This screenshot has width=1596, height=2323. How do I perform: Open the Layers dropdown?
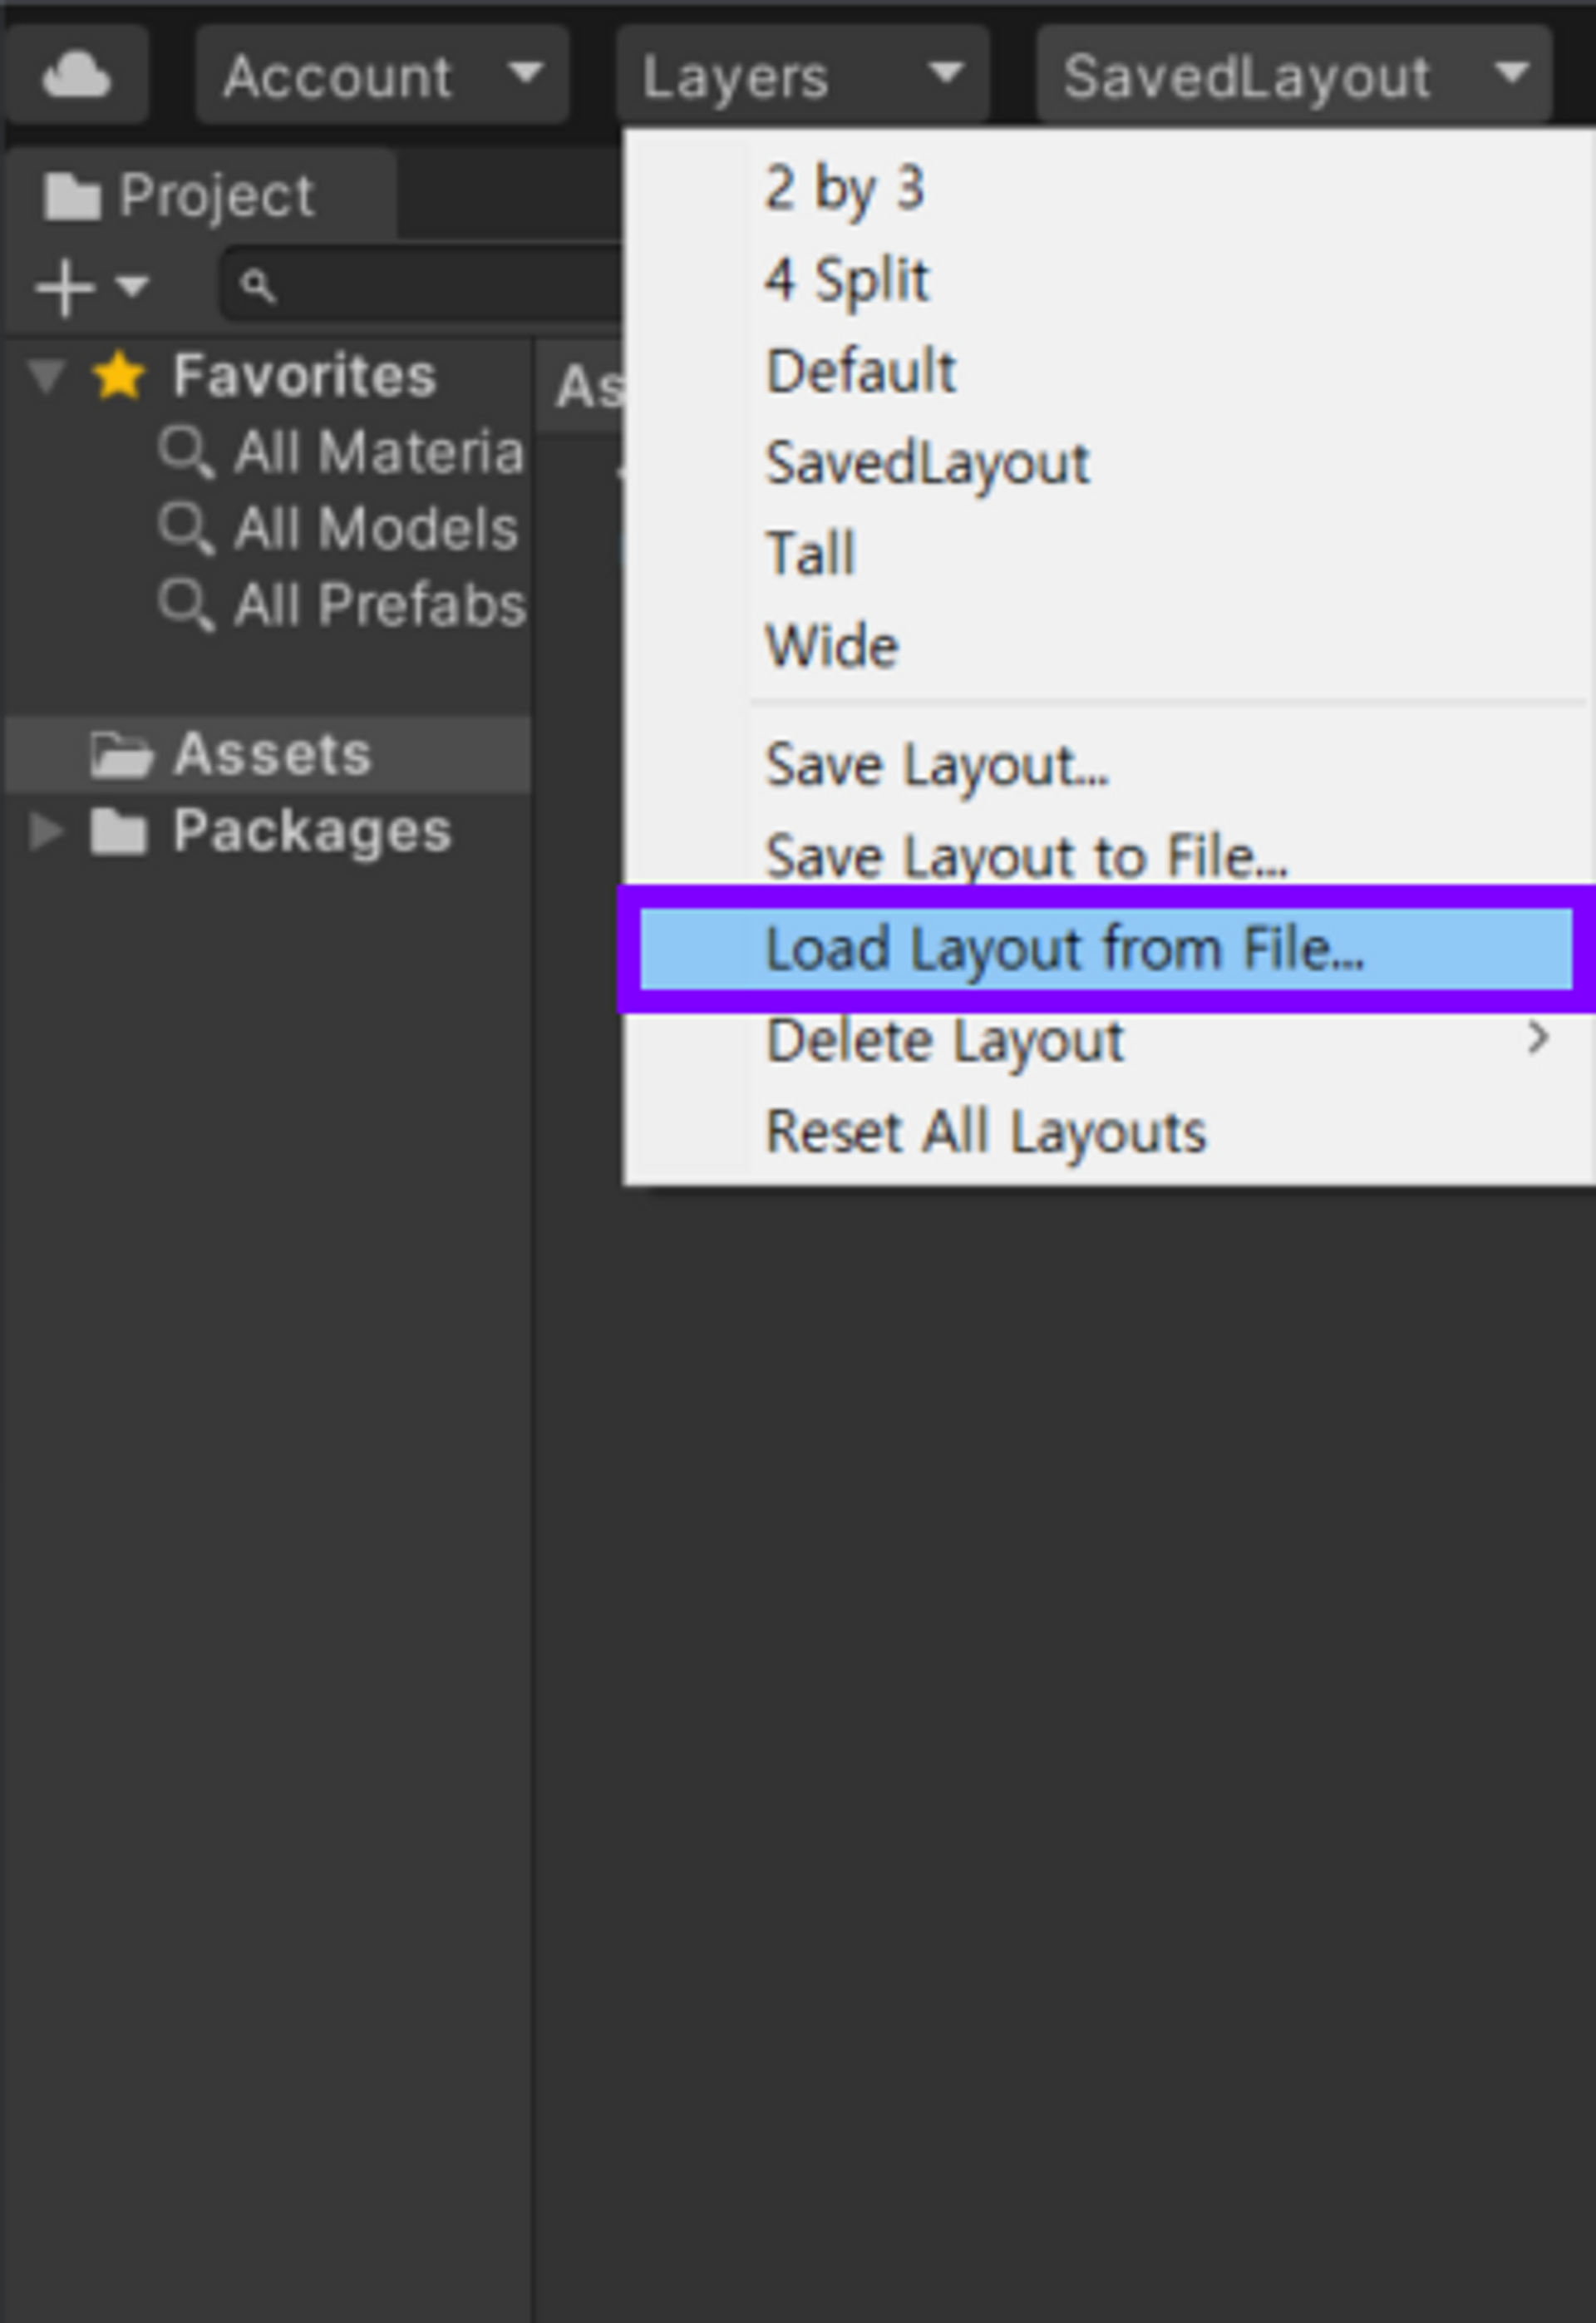[x=802, y=75]
